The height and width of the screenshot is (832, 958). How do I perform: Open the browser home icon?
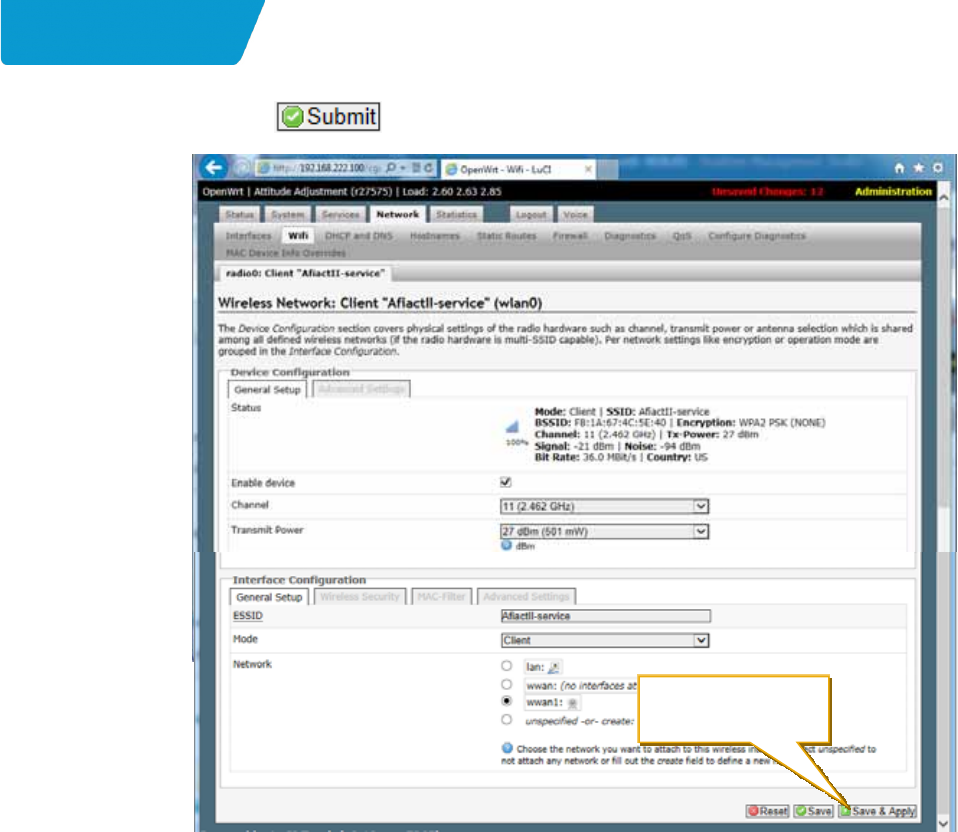[899, 168]
